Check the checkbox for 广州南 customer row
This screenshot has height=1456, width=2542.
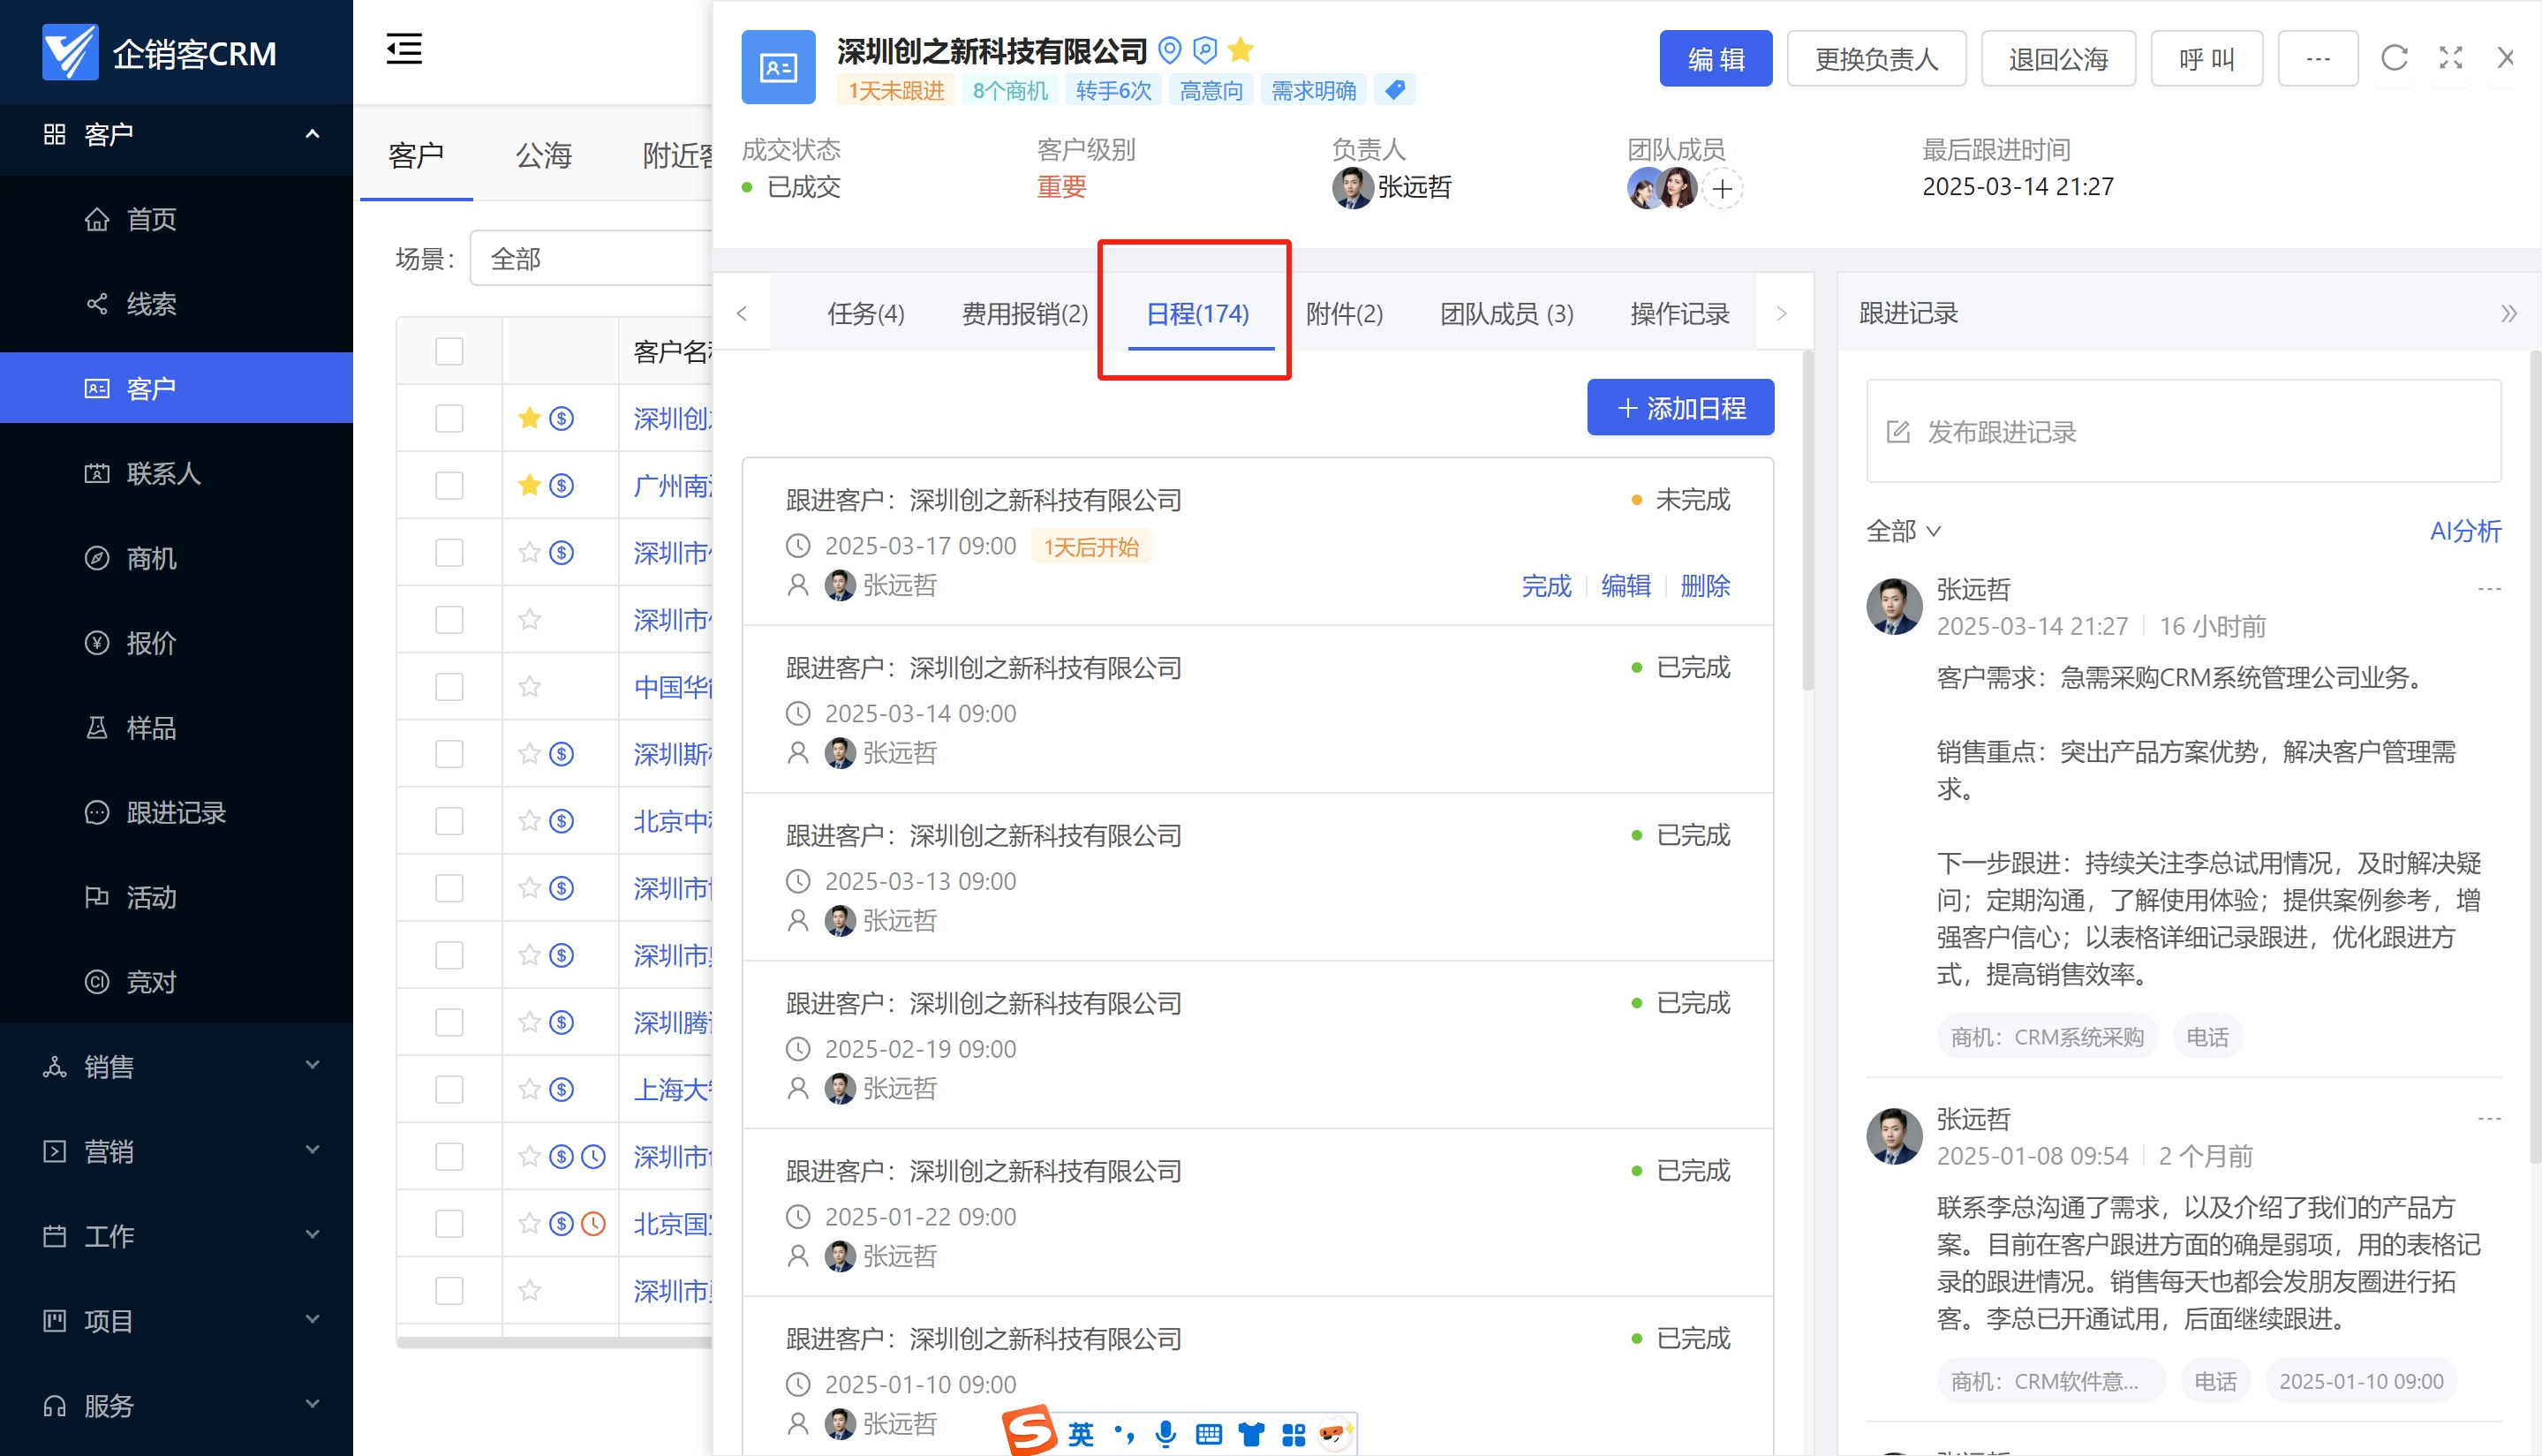point(449,486)
